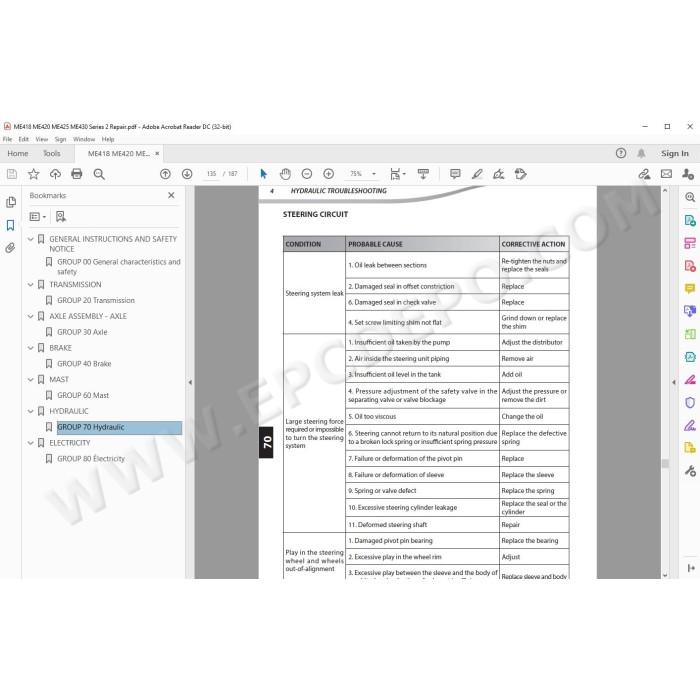Click the page number input field
Viewport: 700px width, 700px height.
point(212,174)
